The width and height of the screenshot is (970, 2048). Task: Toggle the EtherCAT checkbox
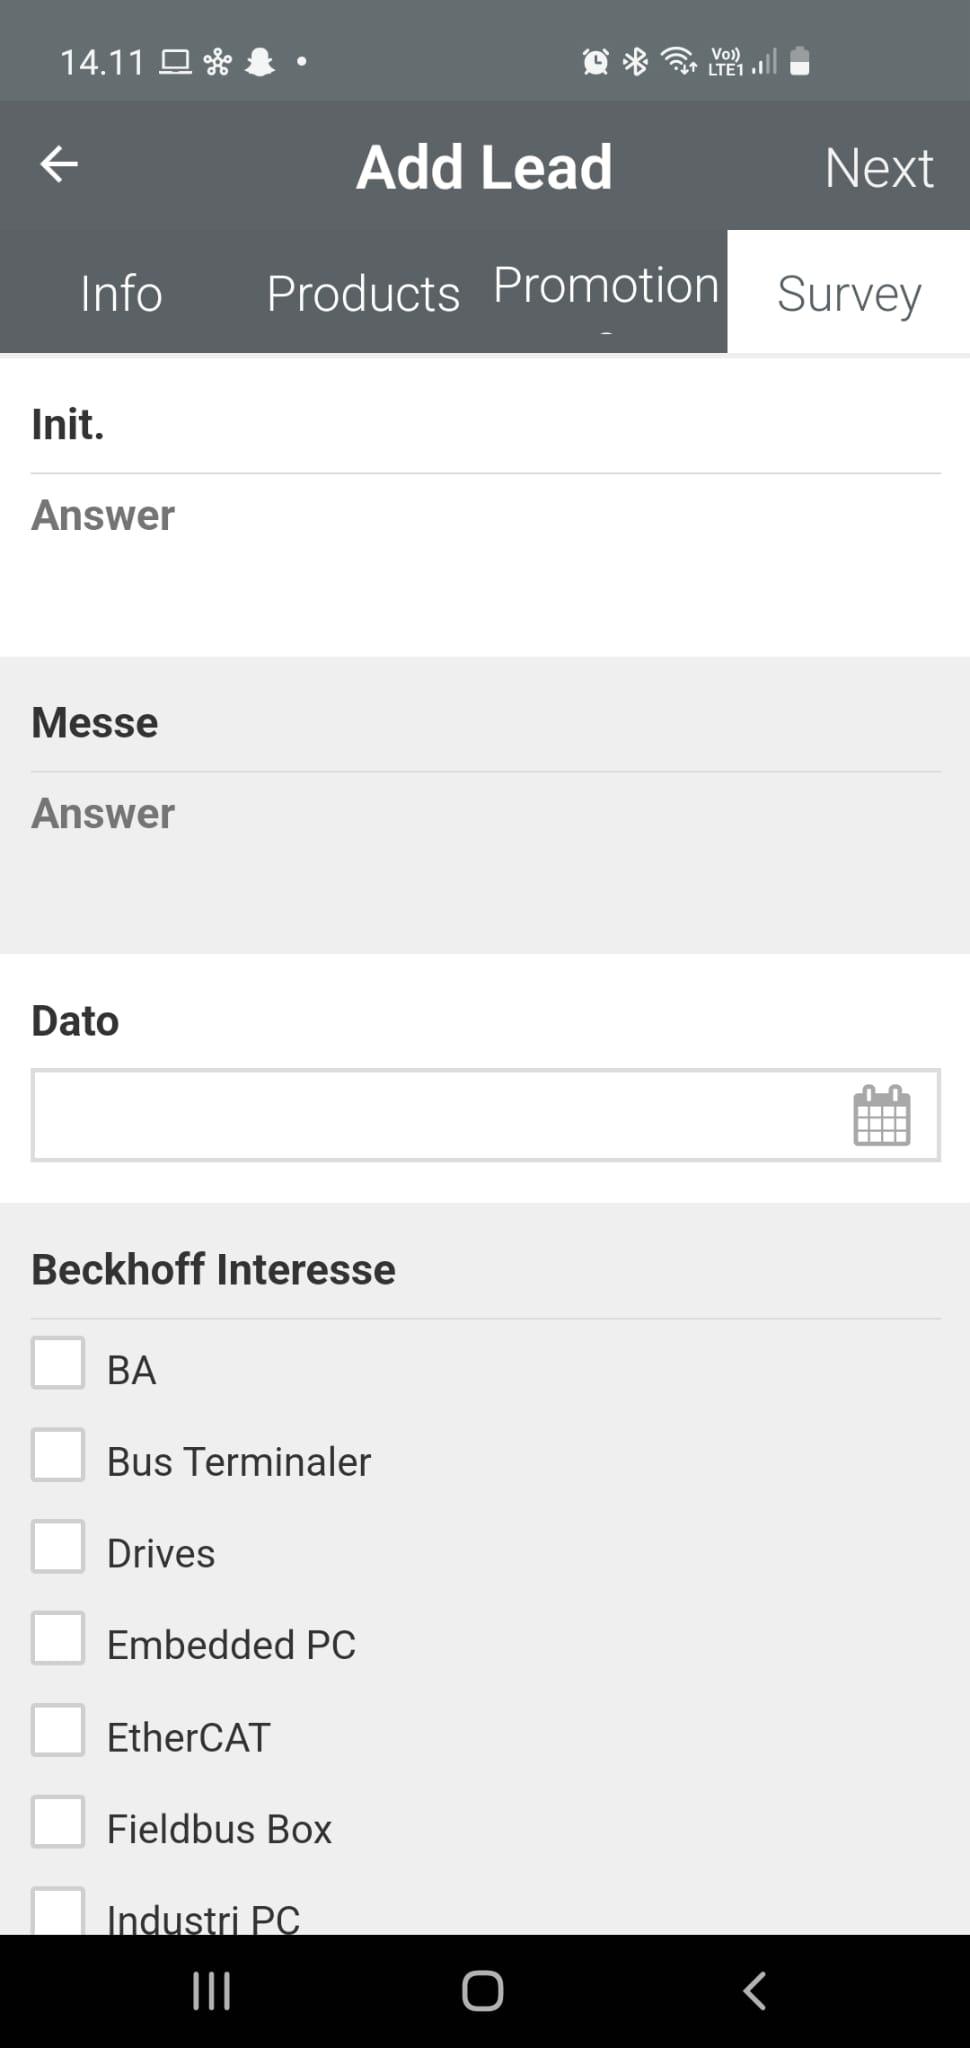pos(58,1730)
